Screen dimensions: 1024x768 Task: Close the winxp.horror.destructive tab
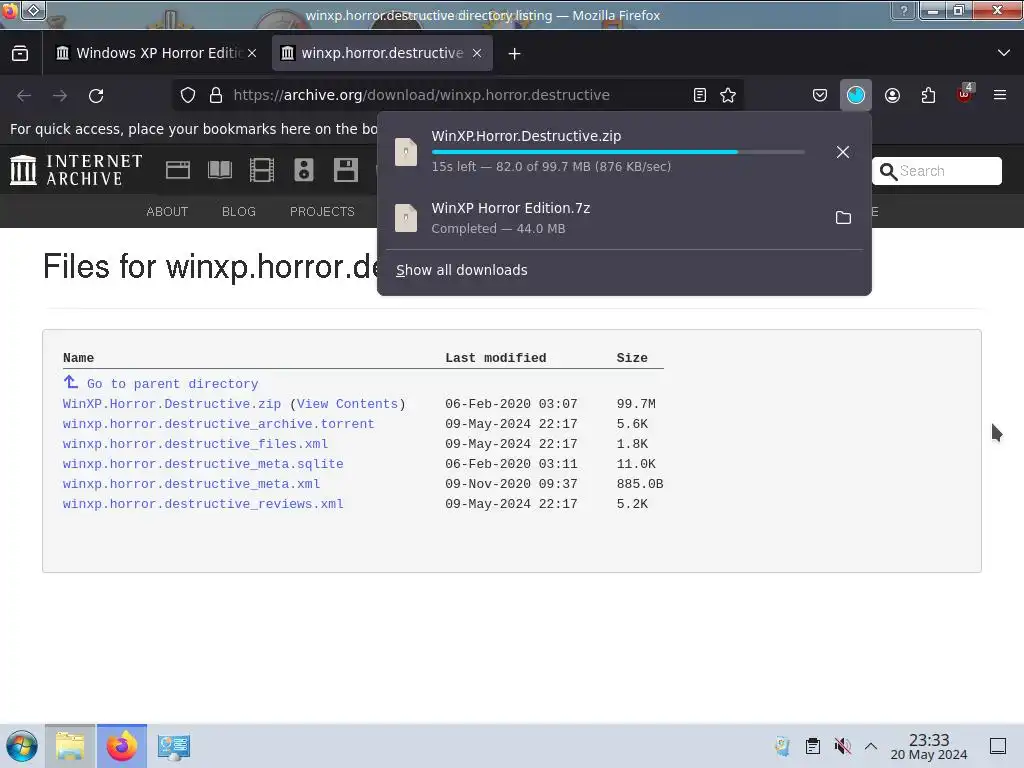[x=477, y=53]
